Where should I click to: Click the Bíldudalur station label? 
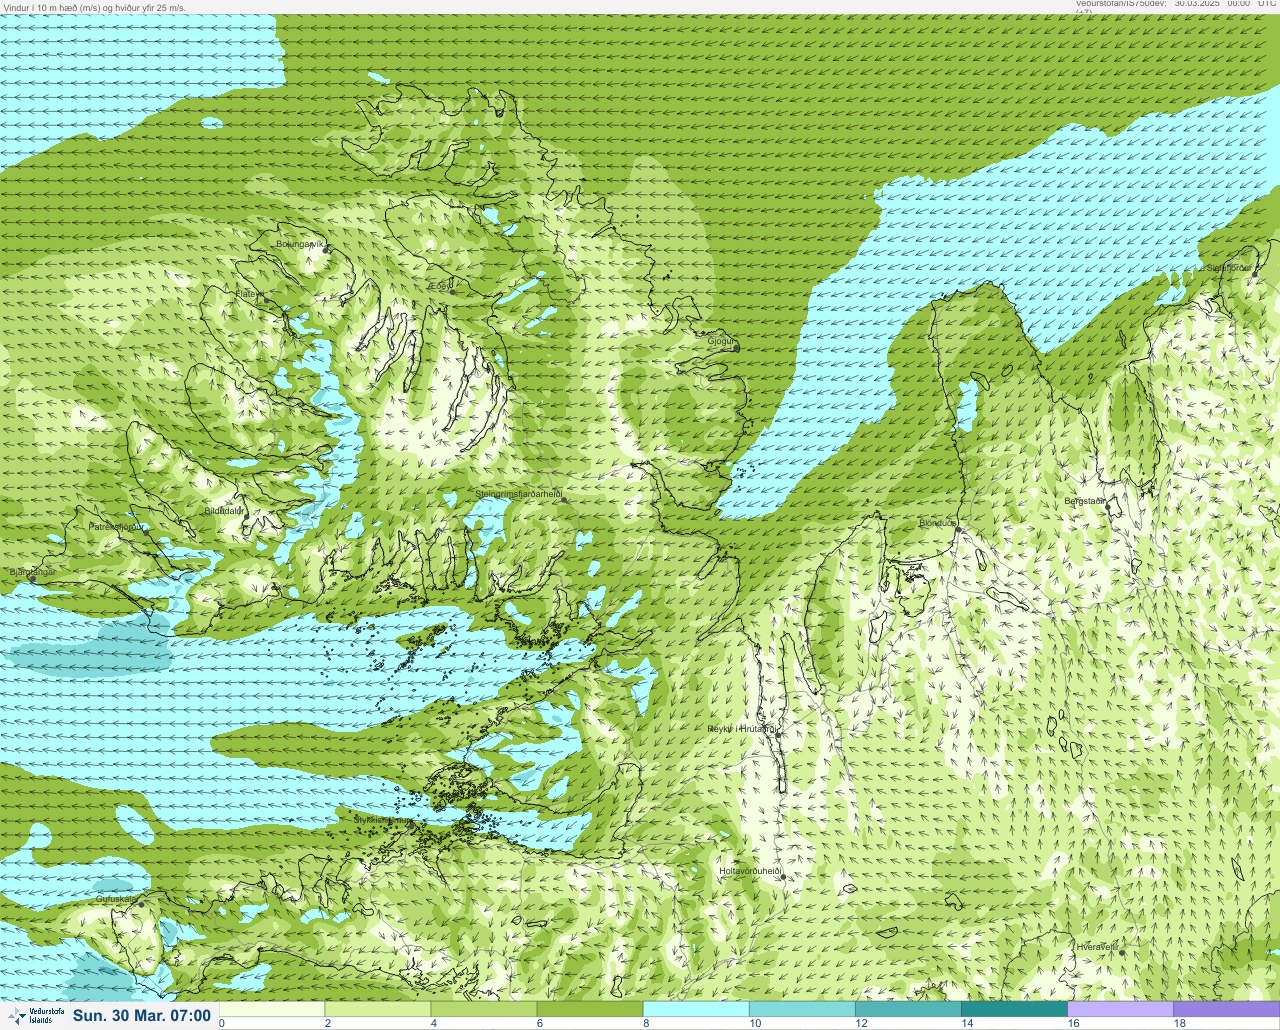pyautogui.click(x=224, y=510)
